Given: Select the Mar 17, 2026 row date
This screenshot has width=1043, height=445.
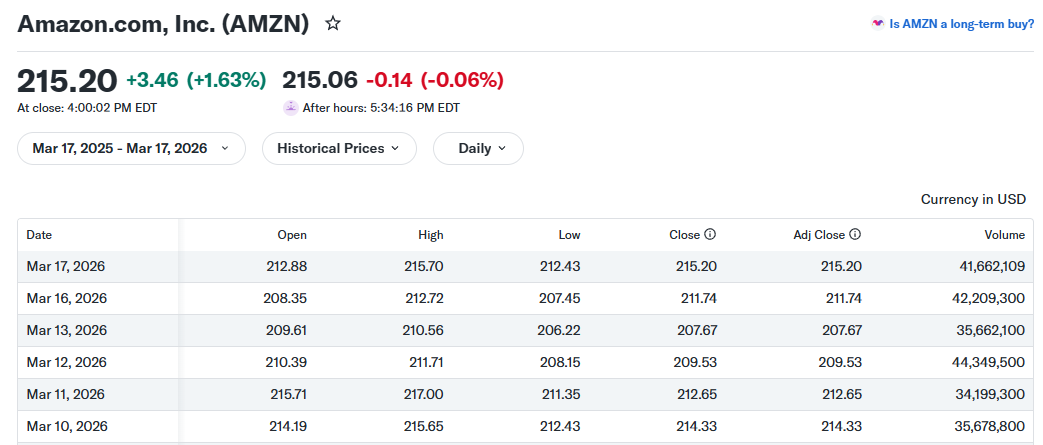Looking at the screenshot, I should coord(66,267).
